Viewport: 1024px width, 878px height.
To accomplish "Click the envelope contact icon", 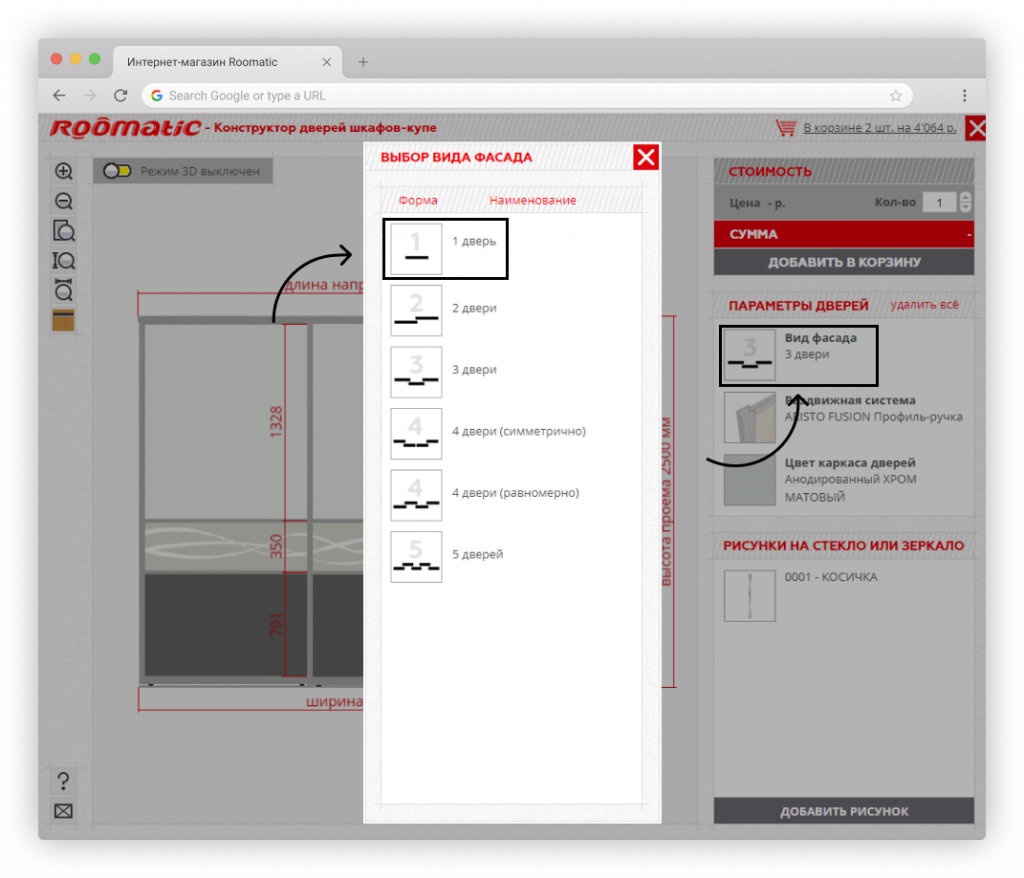I will 64,811.
